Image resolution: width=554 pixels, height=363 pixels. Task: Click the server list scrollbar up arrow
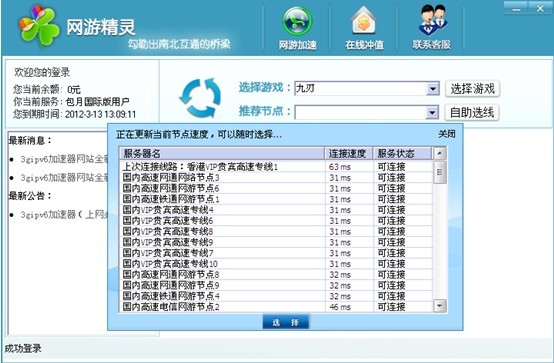point(440,153)
